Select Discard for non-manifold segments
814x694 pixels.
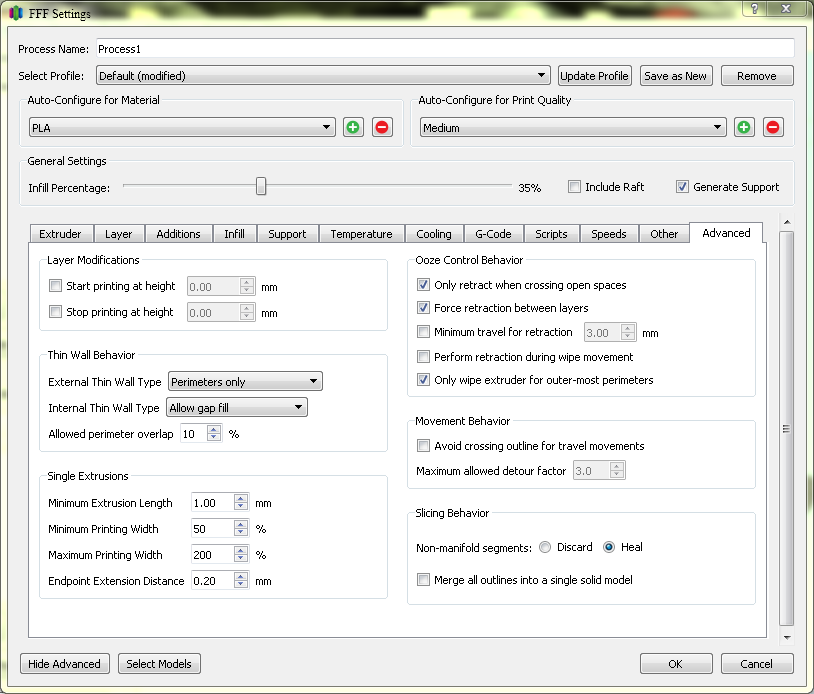[x=545, y=547]
